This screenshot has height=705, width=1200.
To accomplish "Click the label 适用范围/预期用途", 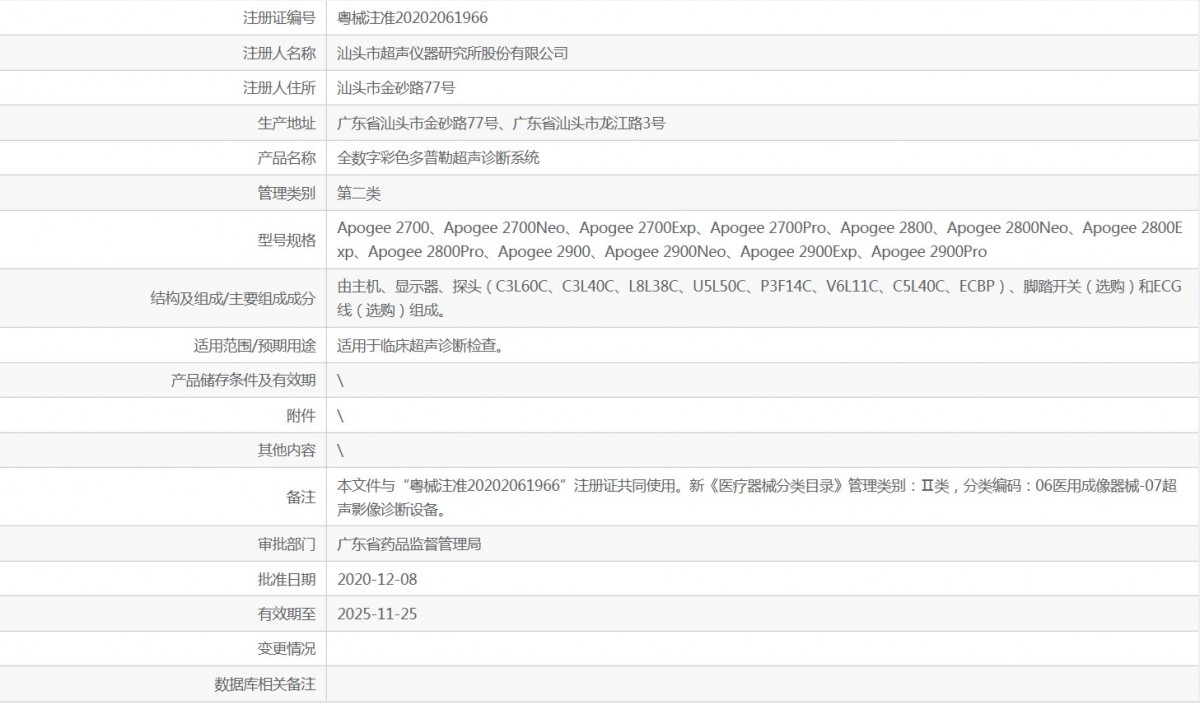I will click(255, 346).
